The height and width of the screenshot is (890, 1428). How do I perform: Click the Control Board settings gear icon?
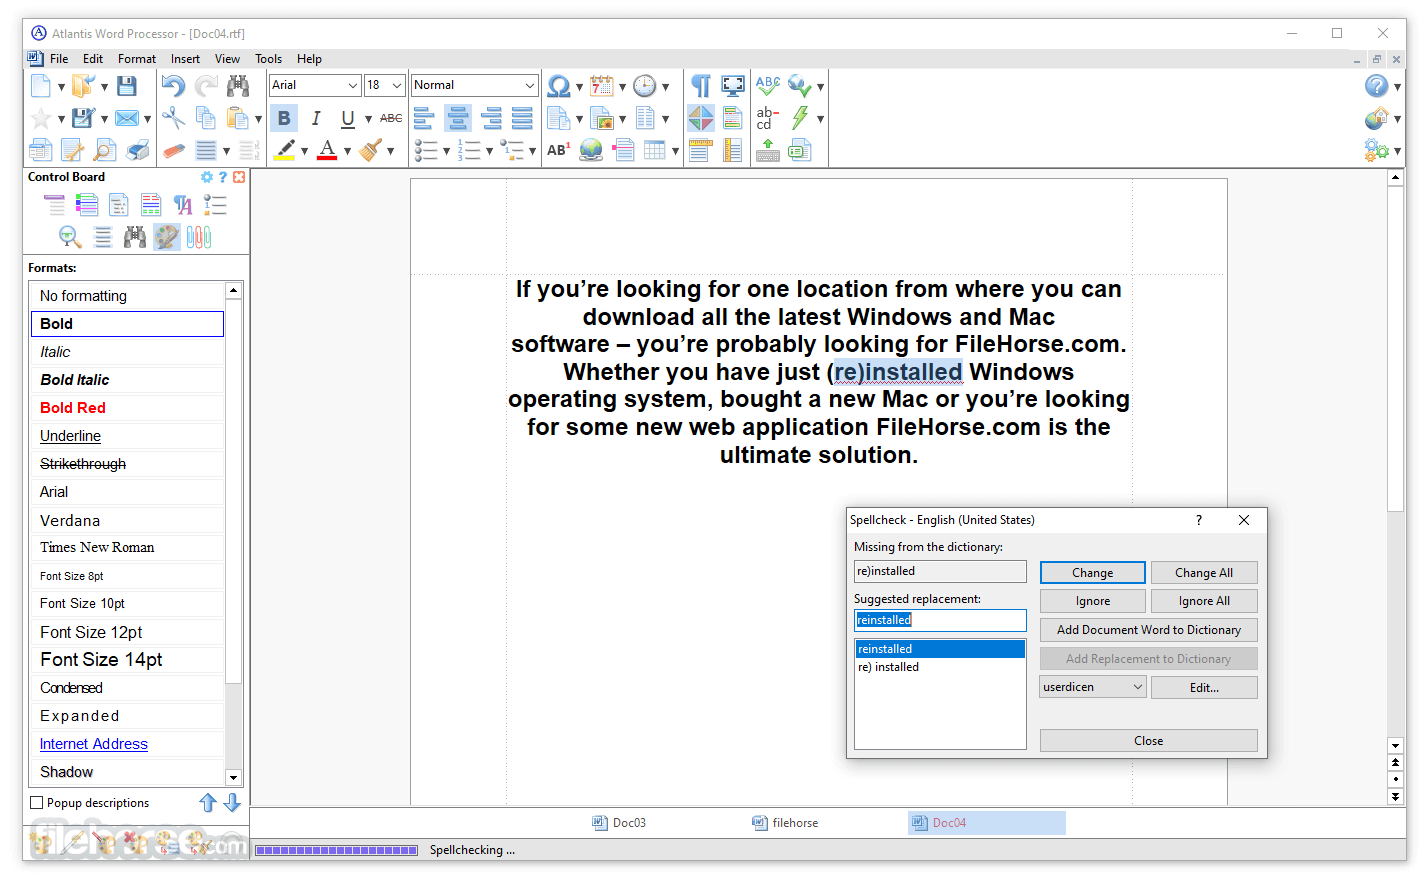coord(207,177)
